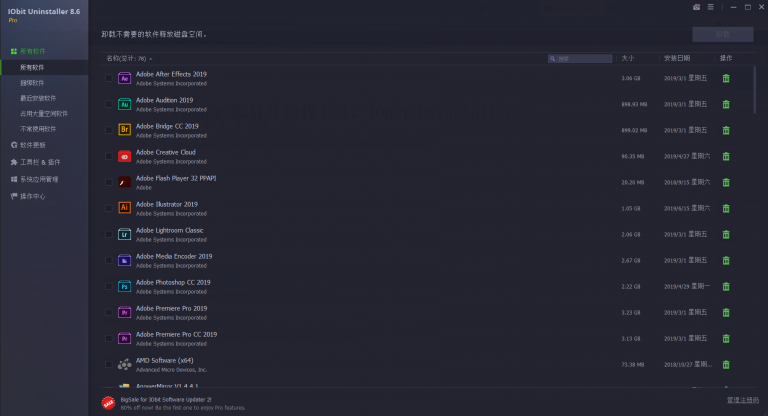Click the trash icon for AMD Software (x64)
The height and width of the screenshot is (416, 768).
pyautogui.click(x=726, y=364)
